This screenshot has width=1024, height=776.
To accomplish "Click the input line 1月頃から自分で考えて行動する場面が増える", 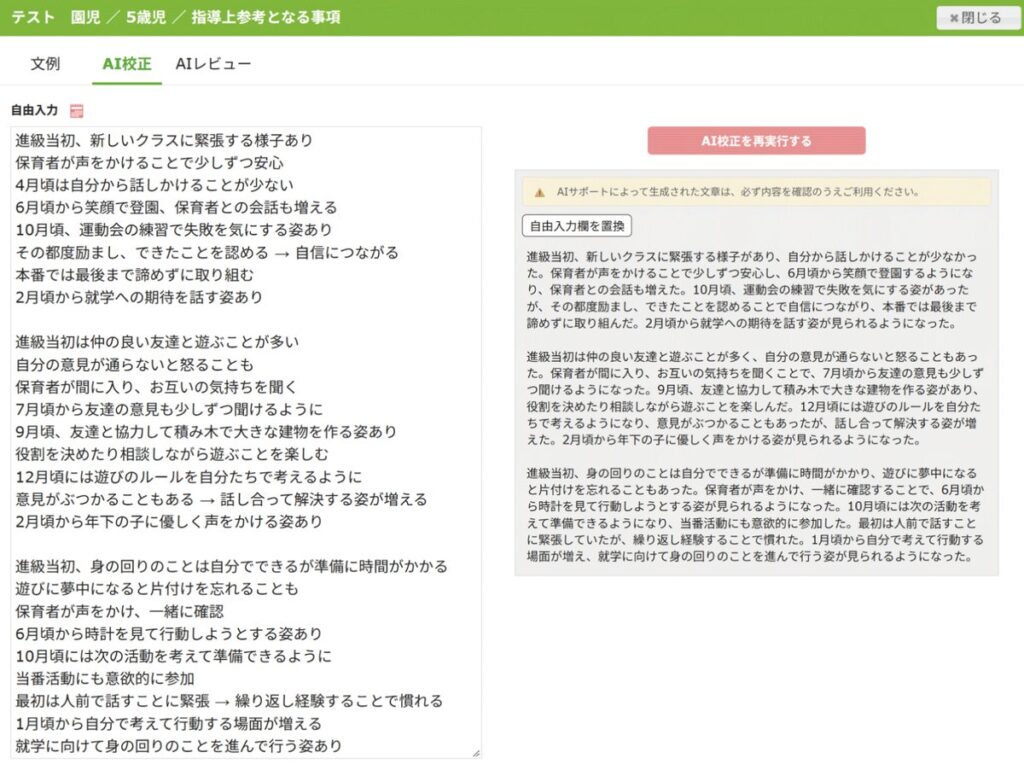I will [x=168, y=724].
